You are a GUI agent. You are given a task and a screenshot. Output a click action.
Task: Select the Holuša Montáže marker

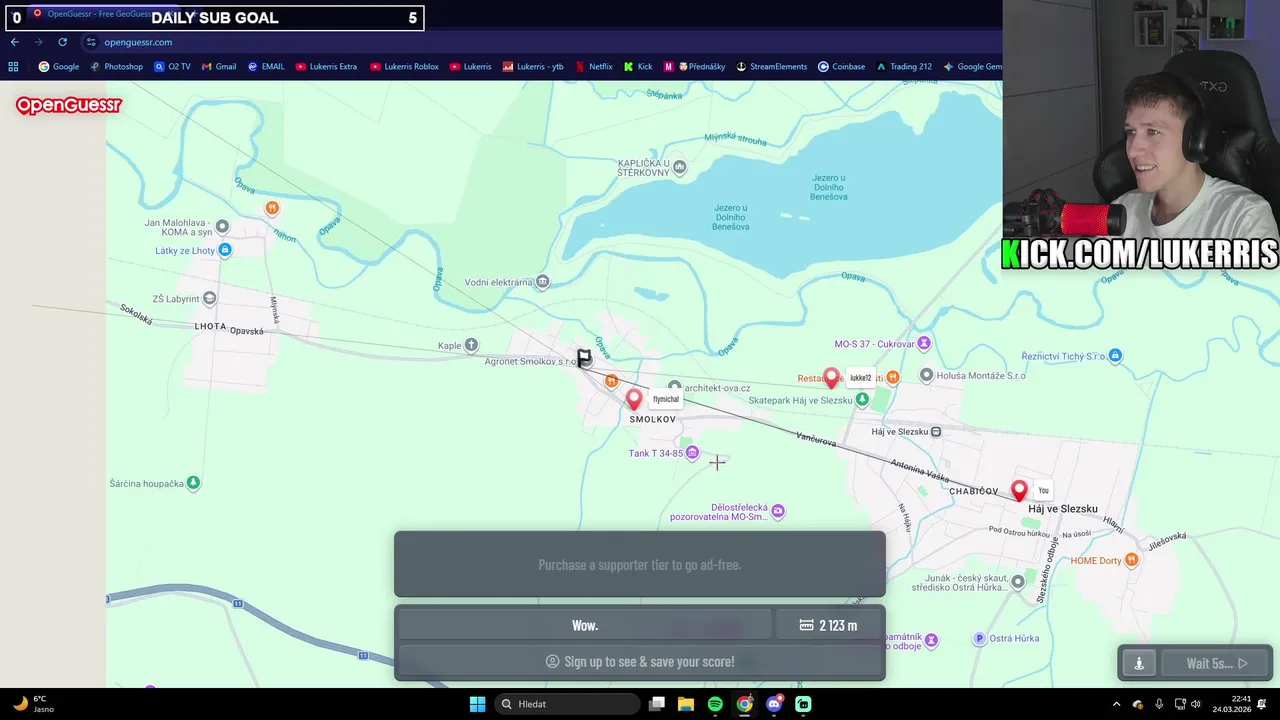click(x=927, y=375)
